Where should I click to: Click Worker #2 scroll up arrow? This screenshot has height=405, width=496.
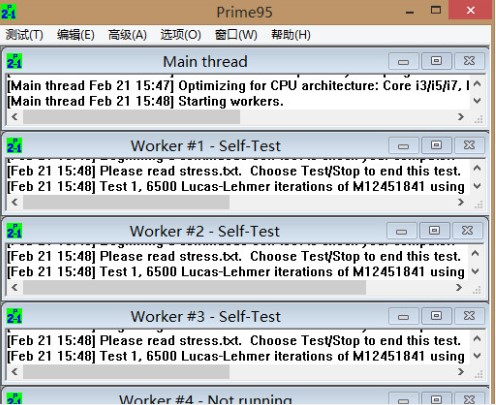click(476, 254)
